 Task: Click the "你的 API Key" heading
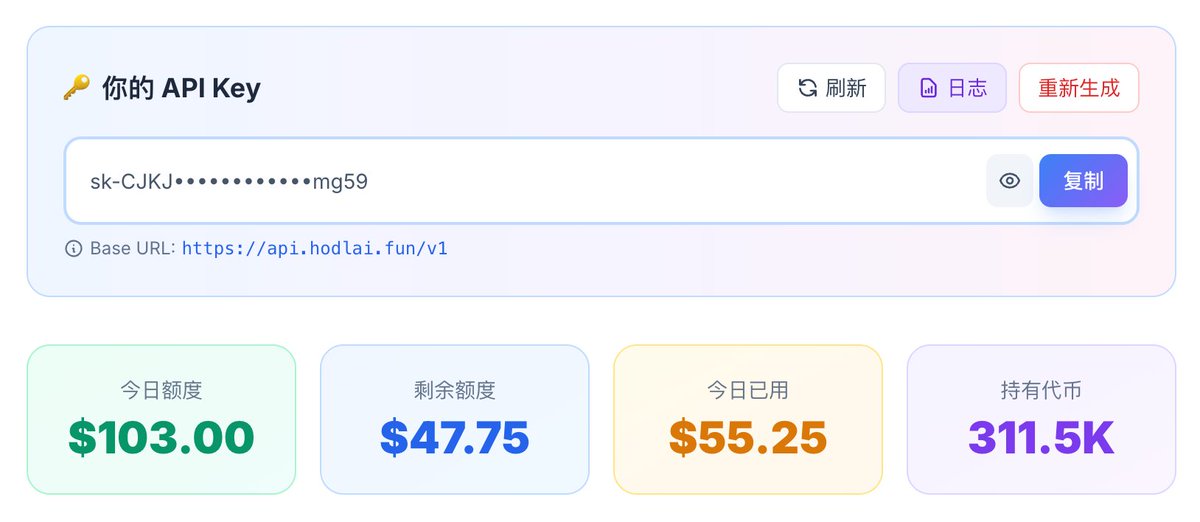point(181,88)
